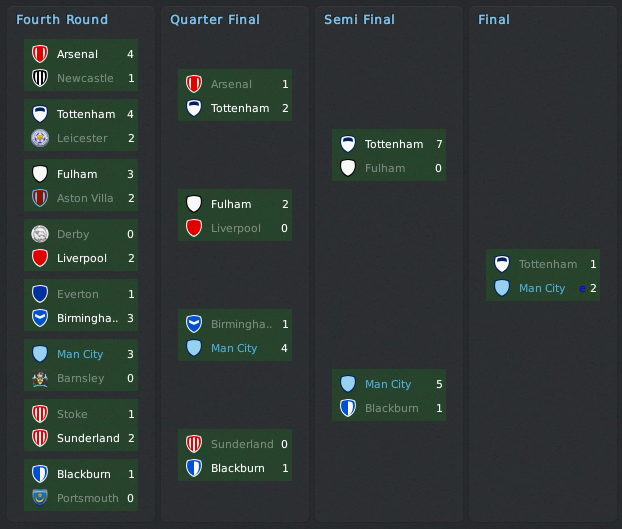Click the blue marker beside Man City's final score
Screen dimensions: 622x529
[582, 289]
